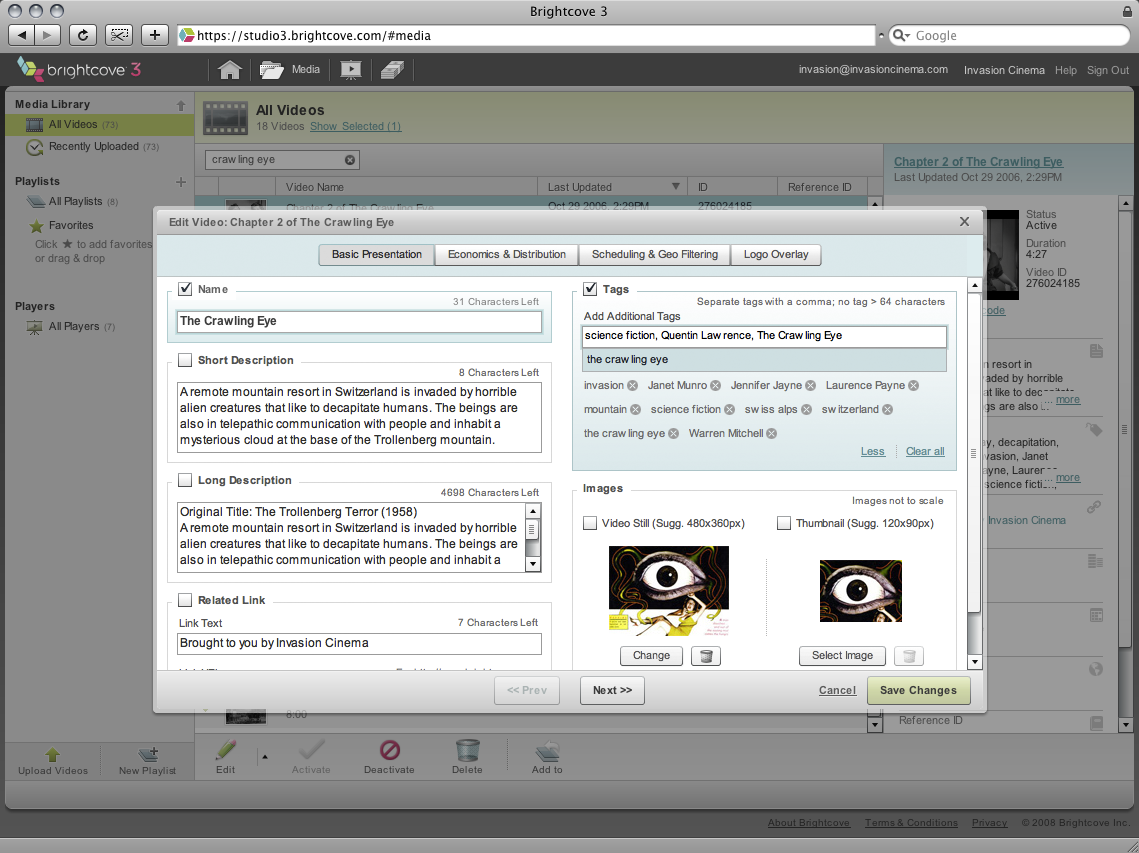Click the Next >> button

(x=612, y=690)
